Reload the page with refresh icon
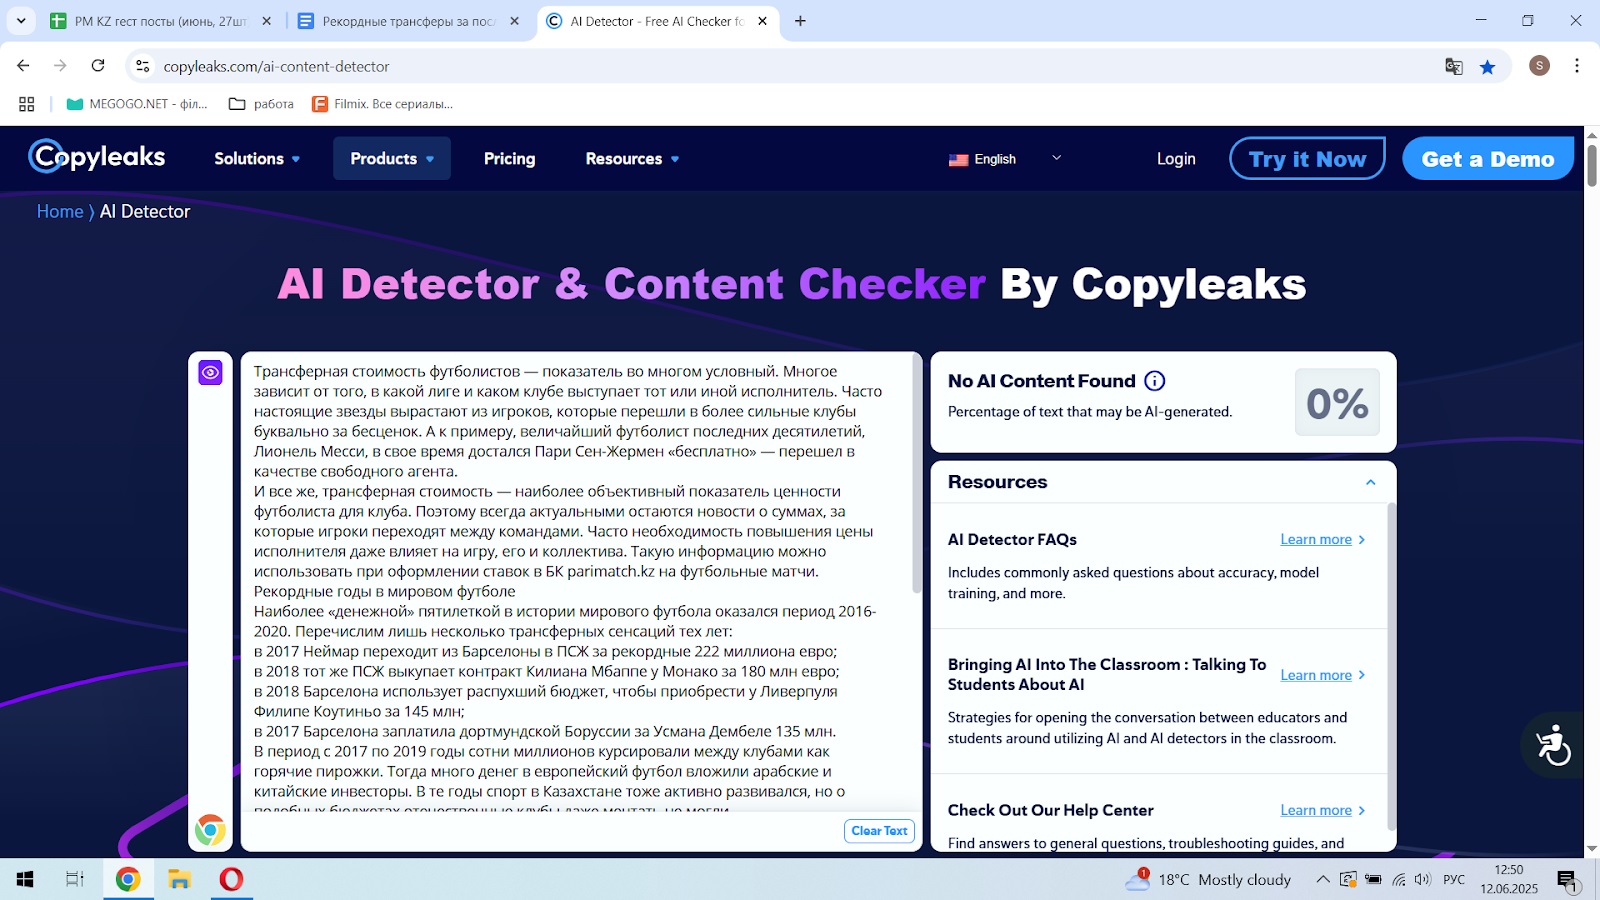This screenshot has width=1600, height=900. 98,66
